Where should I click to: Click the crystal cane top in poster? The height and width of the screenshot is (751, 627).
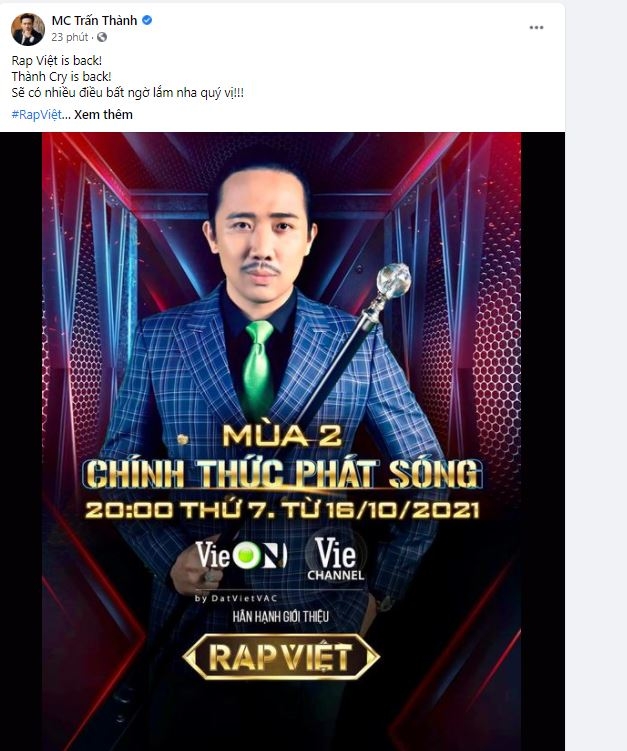pos(394,280)
